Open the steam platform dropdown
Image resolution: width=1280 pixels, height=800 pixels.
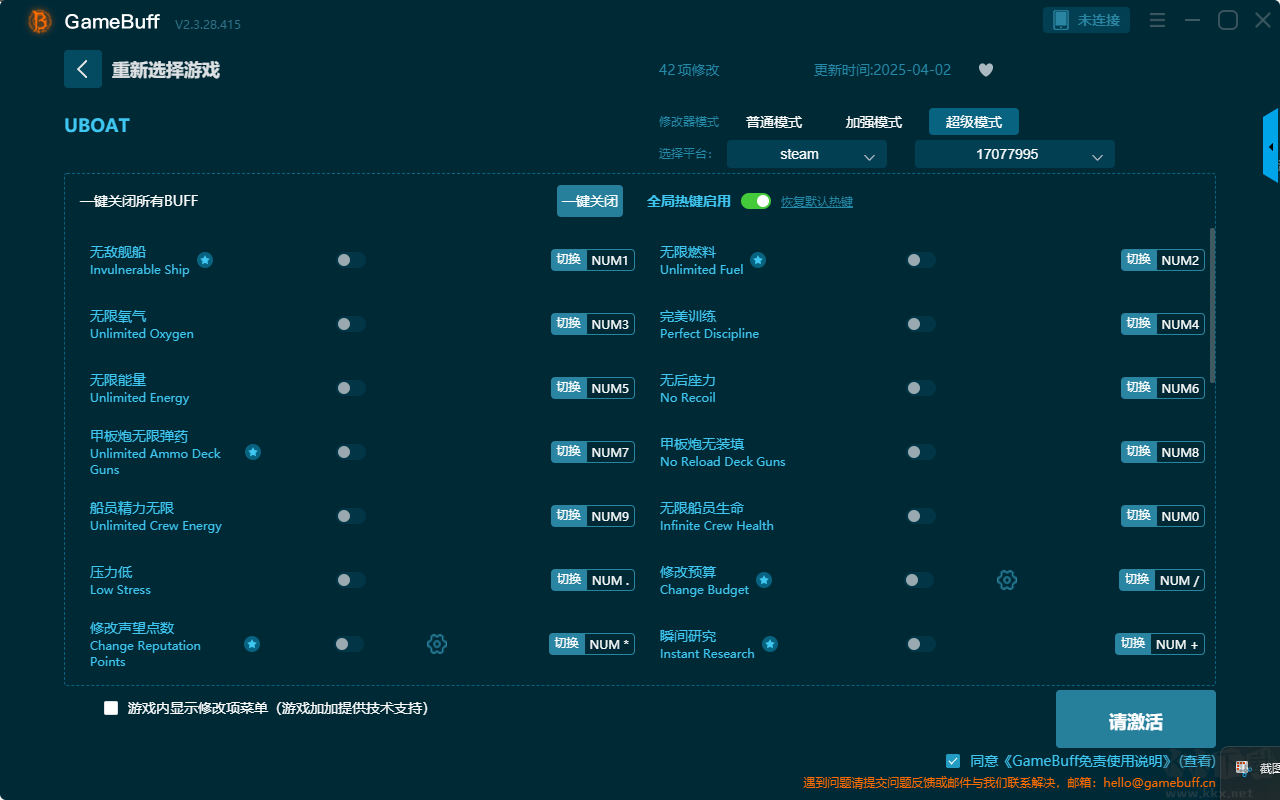807,154
